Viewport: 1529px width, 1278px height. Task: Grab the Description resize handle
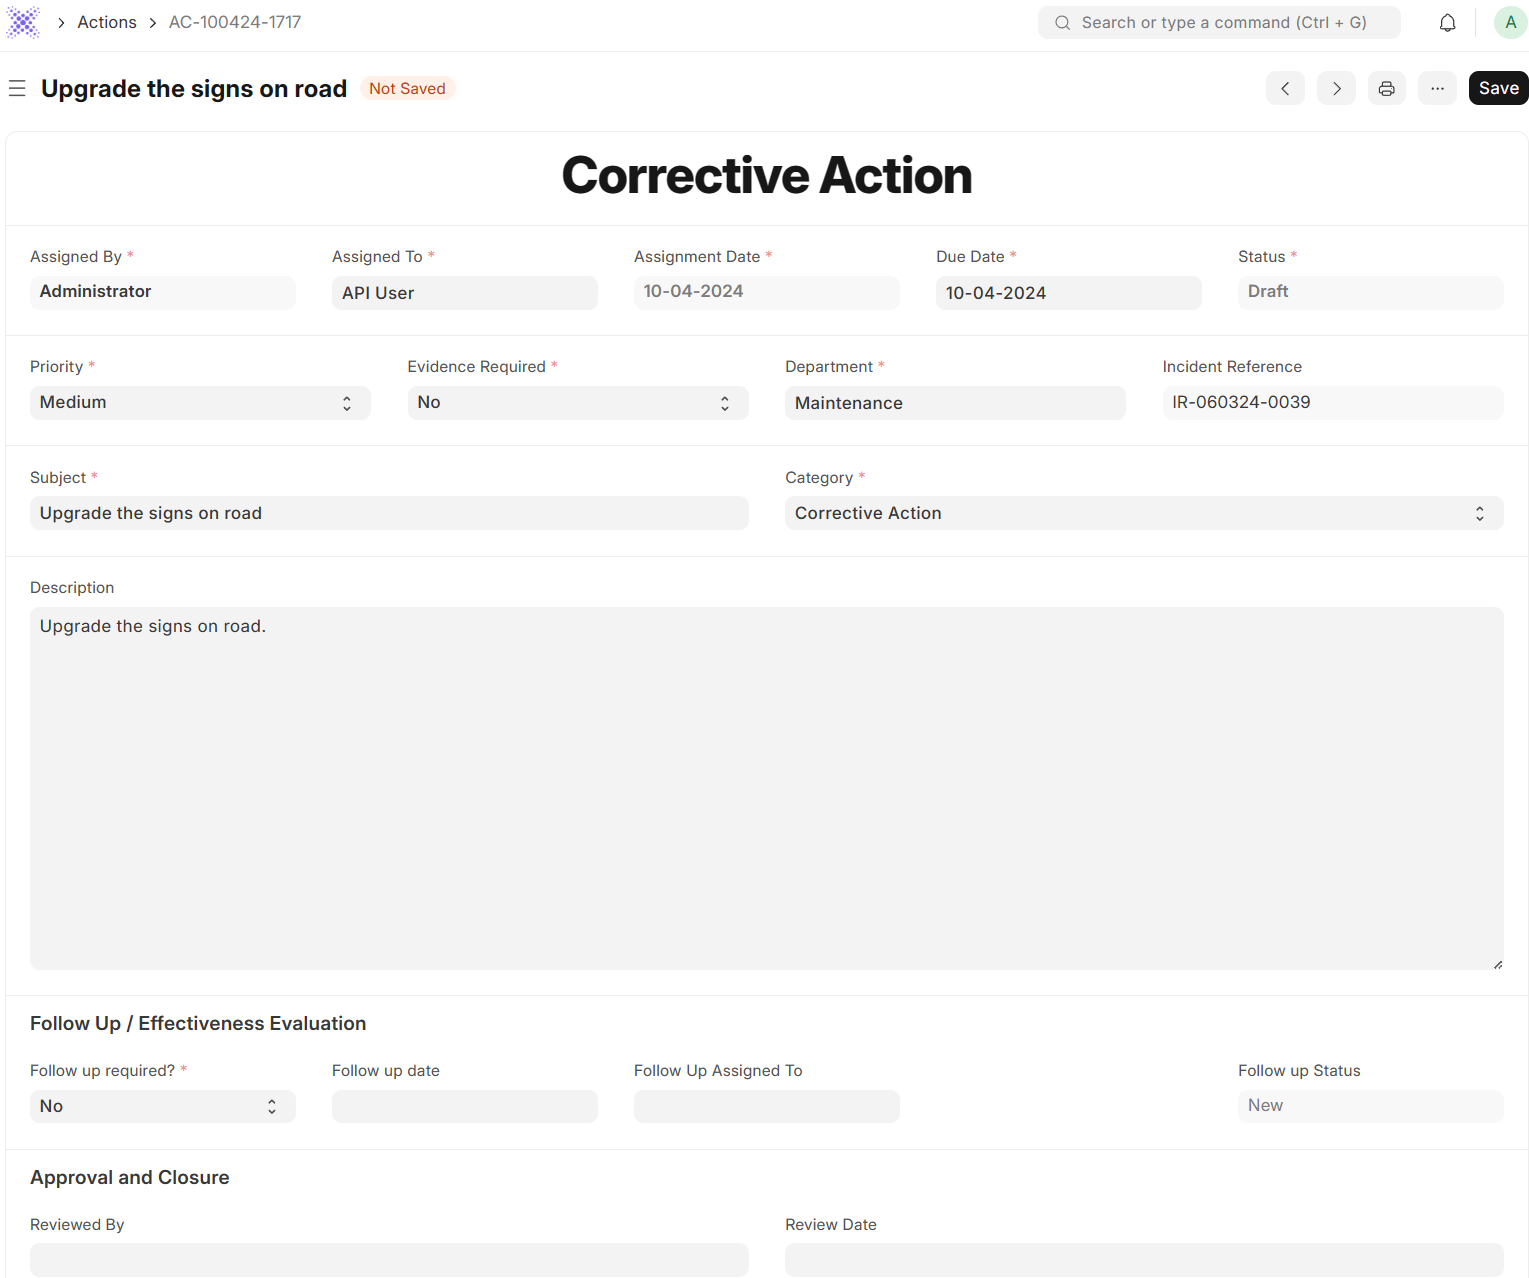(x=1497, y=964)
